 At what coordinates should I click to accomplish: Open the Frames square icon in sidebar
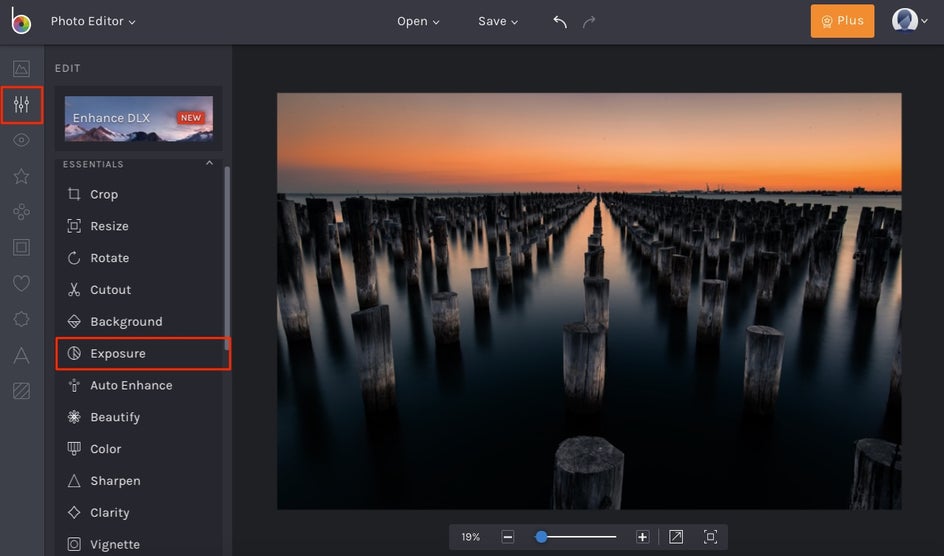(x=21, y=247)
